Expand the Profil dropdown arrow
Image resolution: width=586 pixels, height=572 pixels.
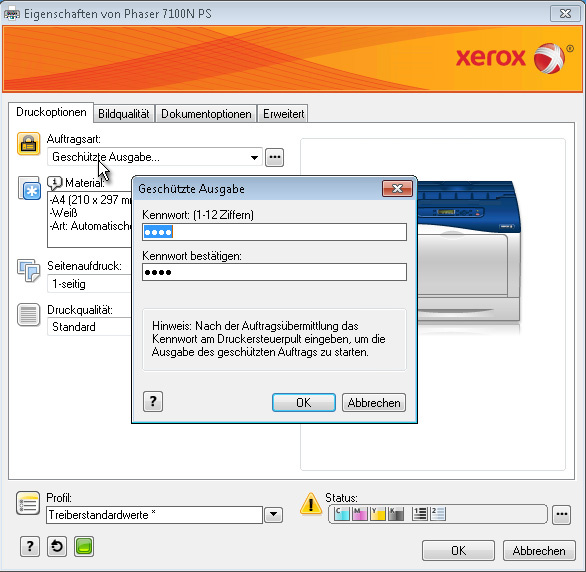[274, 515]
